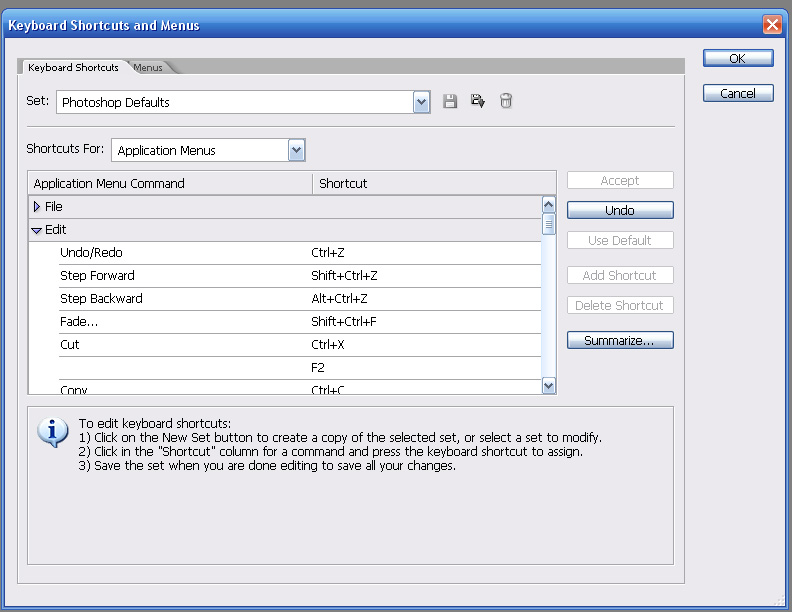Select Photoshop Defaults set combo box
792x612 pixels.
pyautogui.click(x=243, y=103)
